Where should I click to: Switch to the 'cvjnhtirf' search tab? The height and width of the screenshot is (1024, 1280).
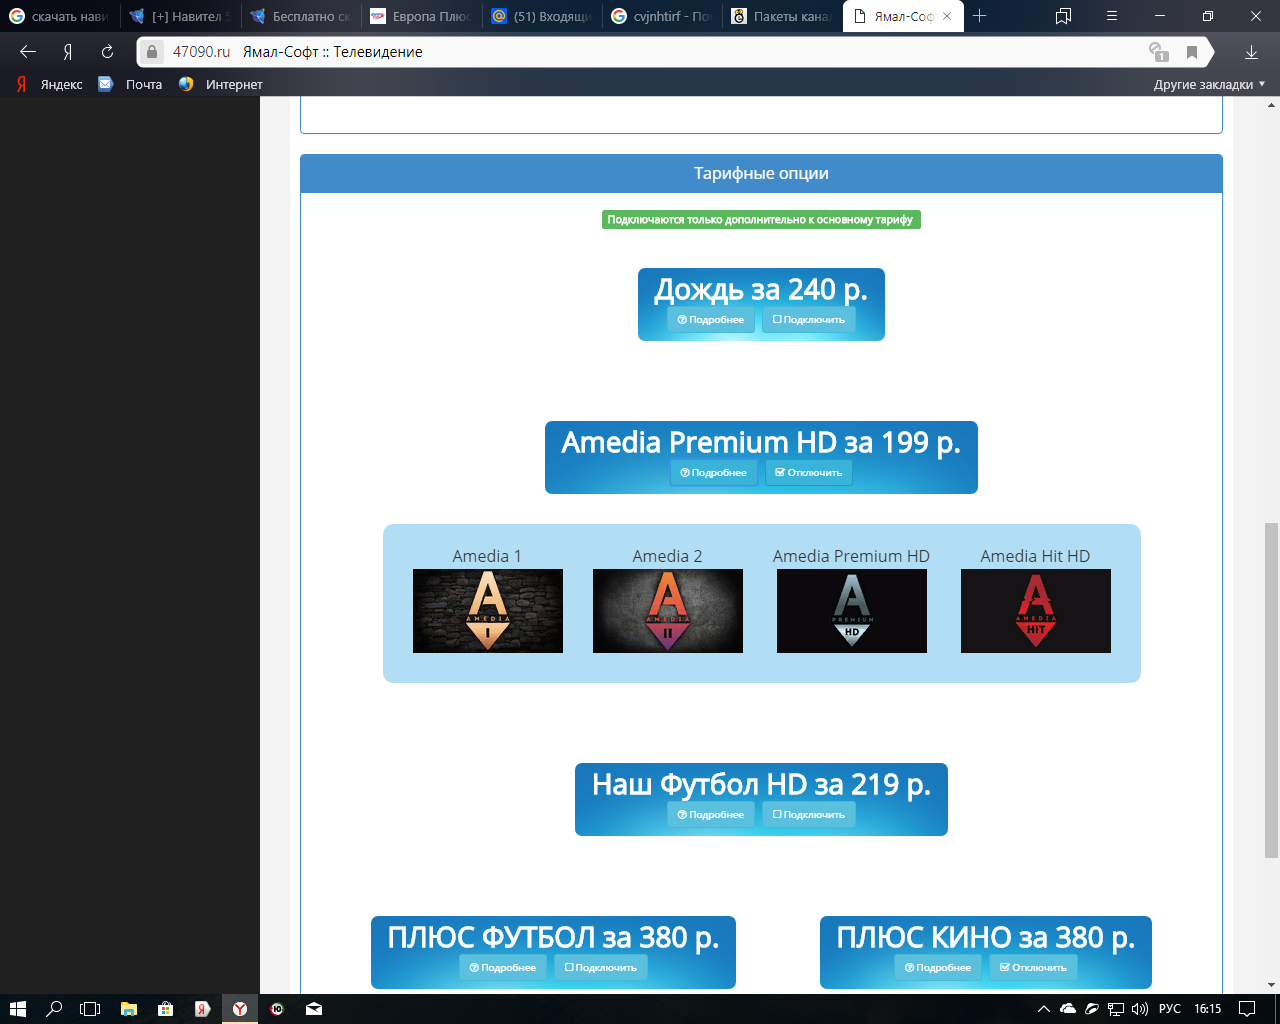tap(661, 16)
